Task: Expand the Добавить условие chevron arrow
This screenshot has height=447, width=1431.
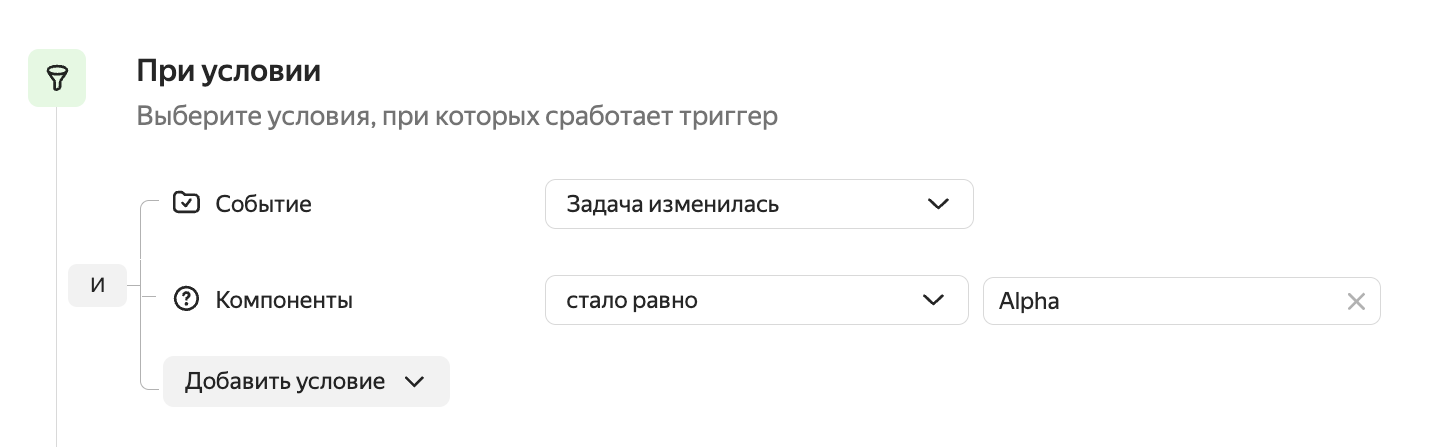Action: (x=414, y=382)
